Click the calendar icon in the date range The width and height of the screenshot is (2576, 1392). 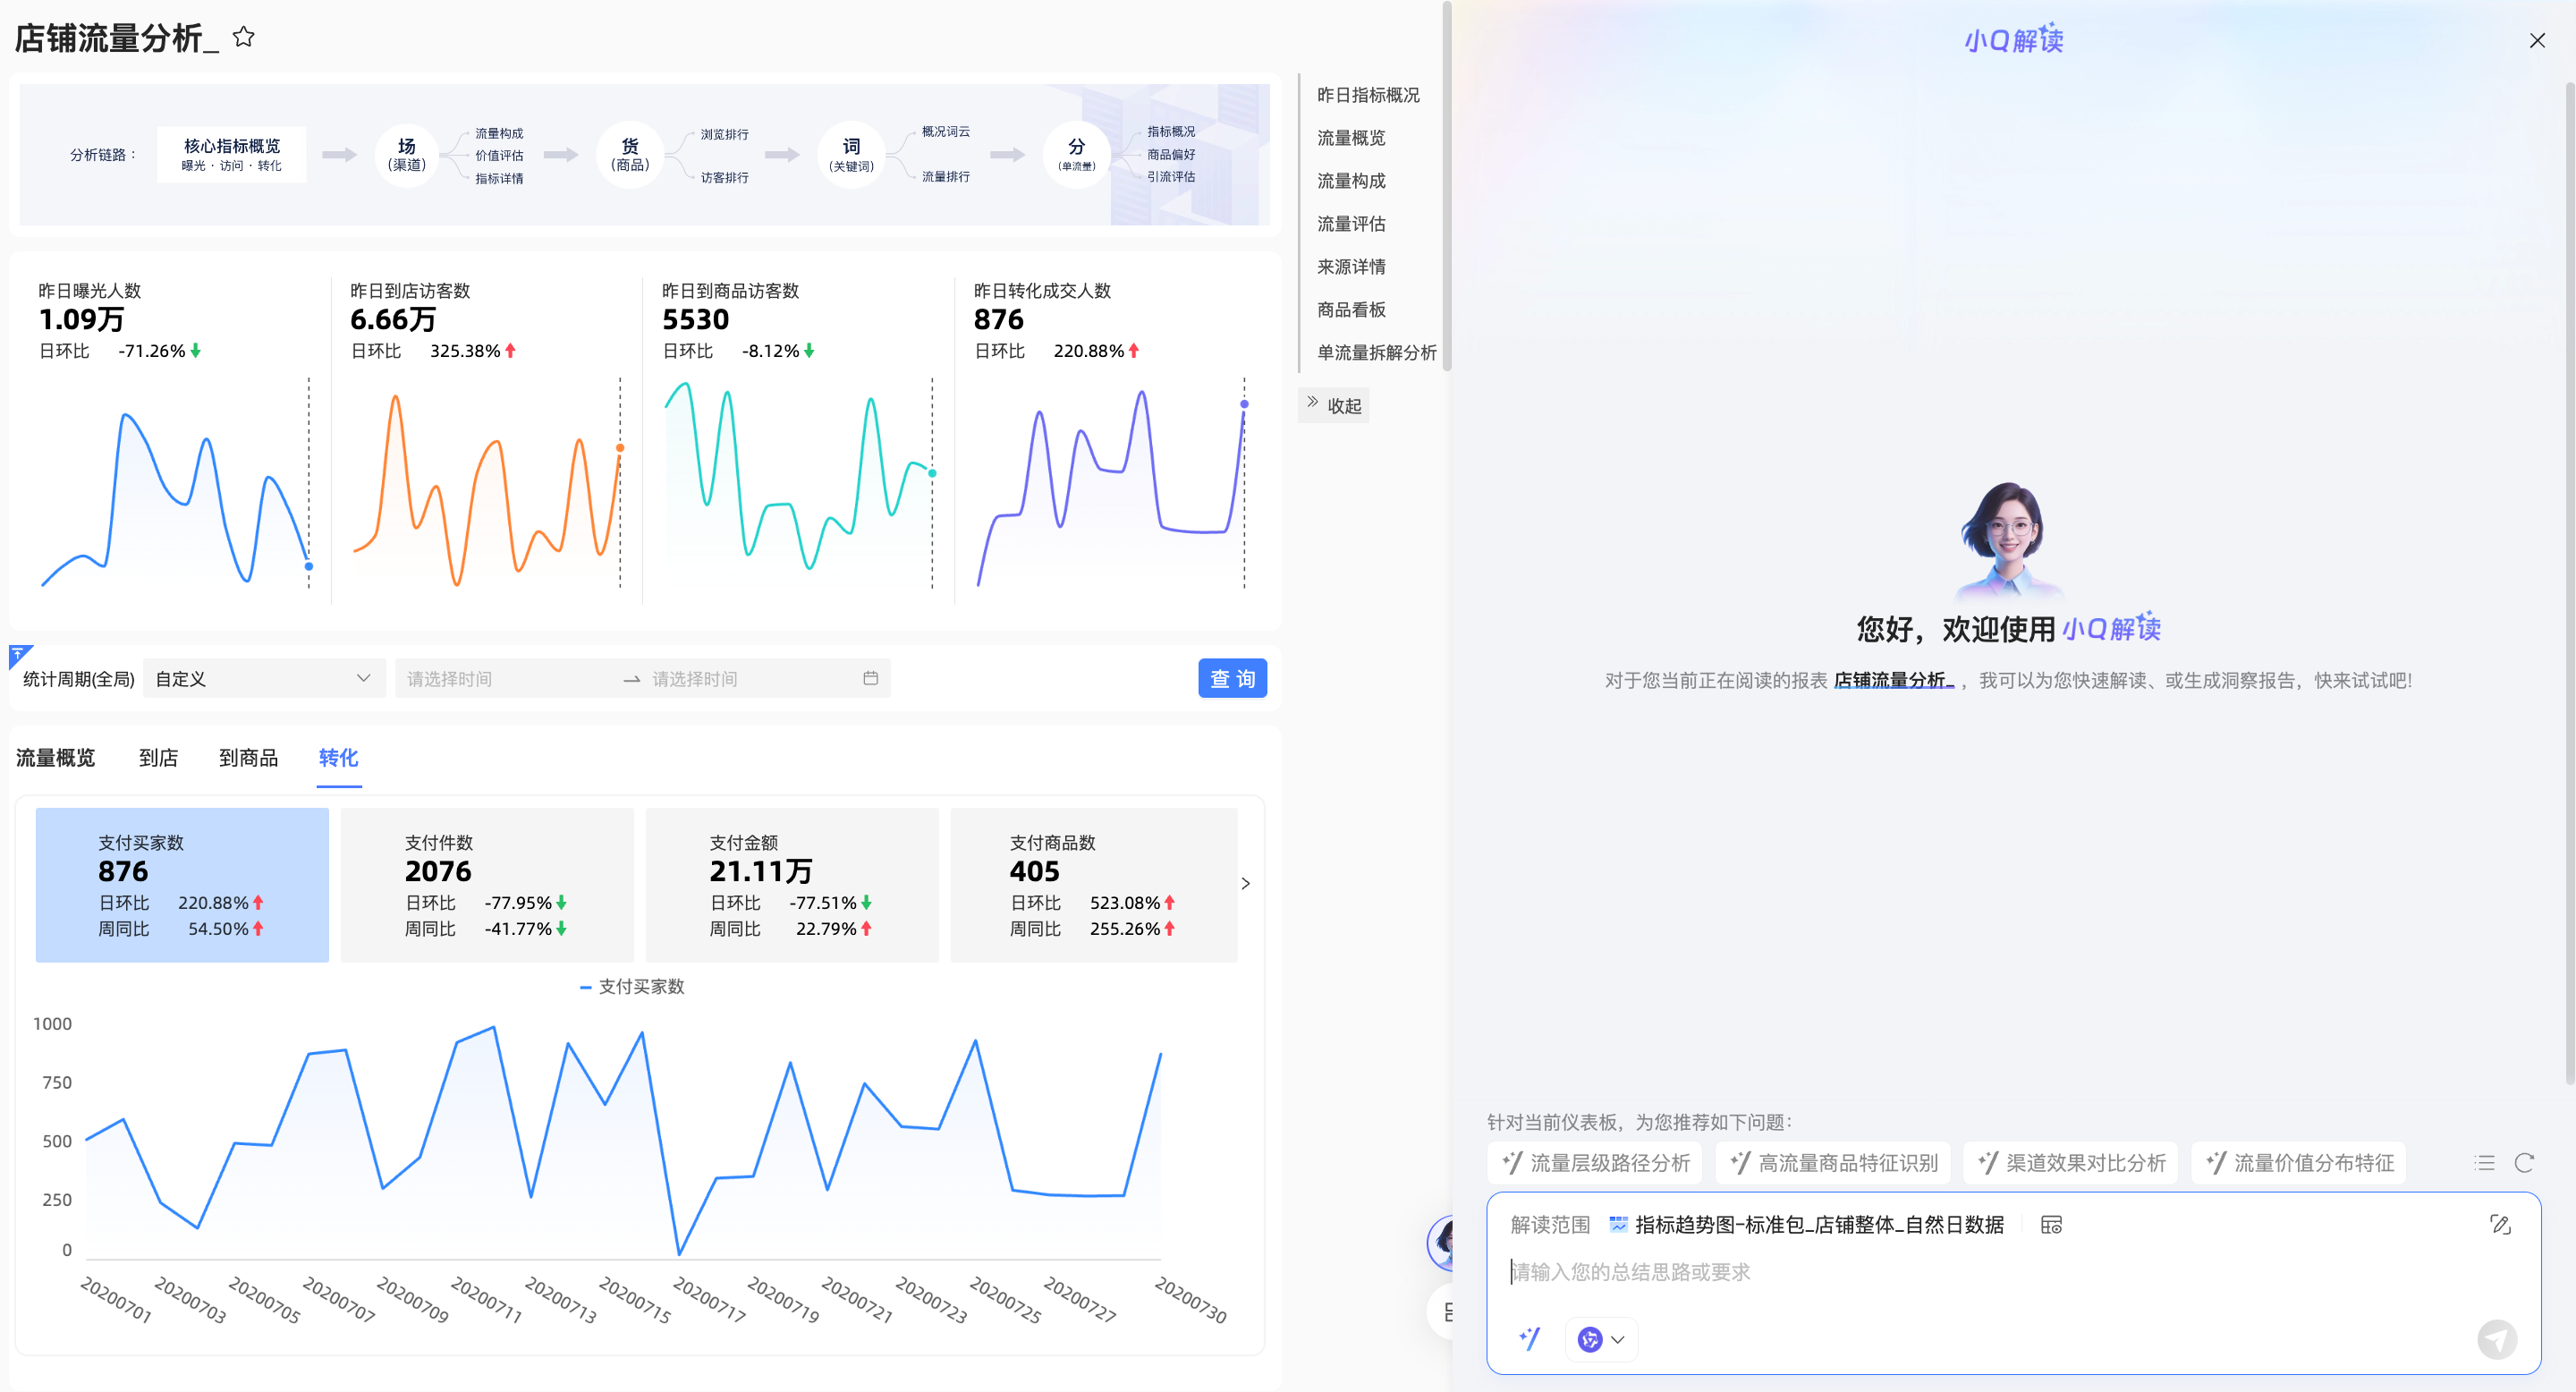[870, 679]
